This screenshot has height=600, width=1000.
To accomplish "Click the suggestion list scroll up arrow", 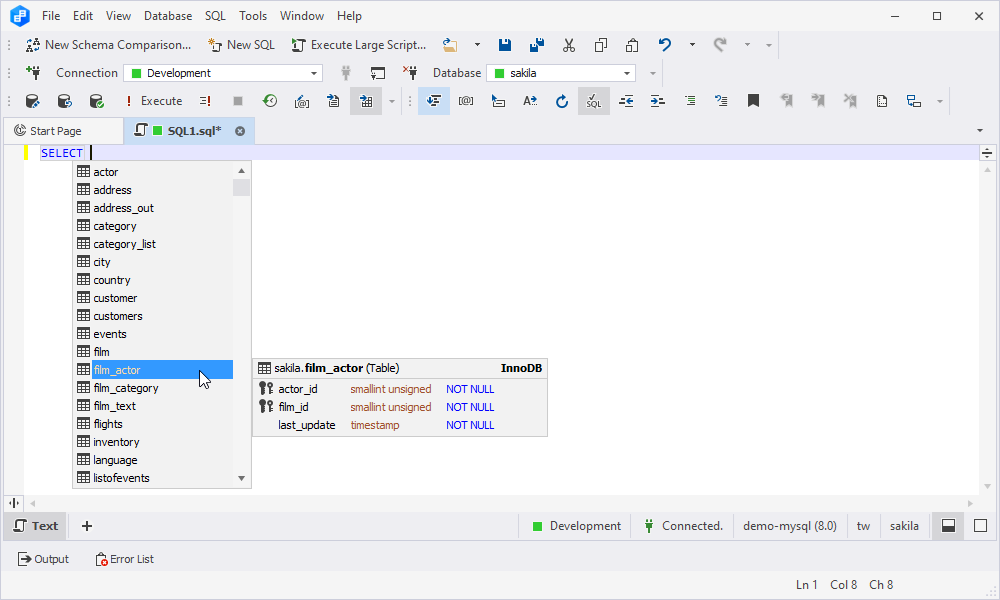I will point(241,170).
